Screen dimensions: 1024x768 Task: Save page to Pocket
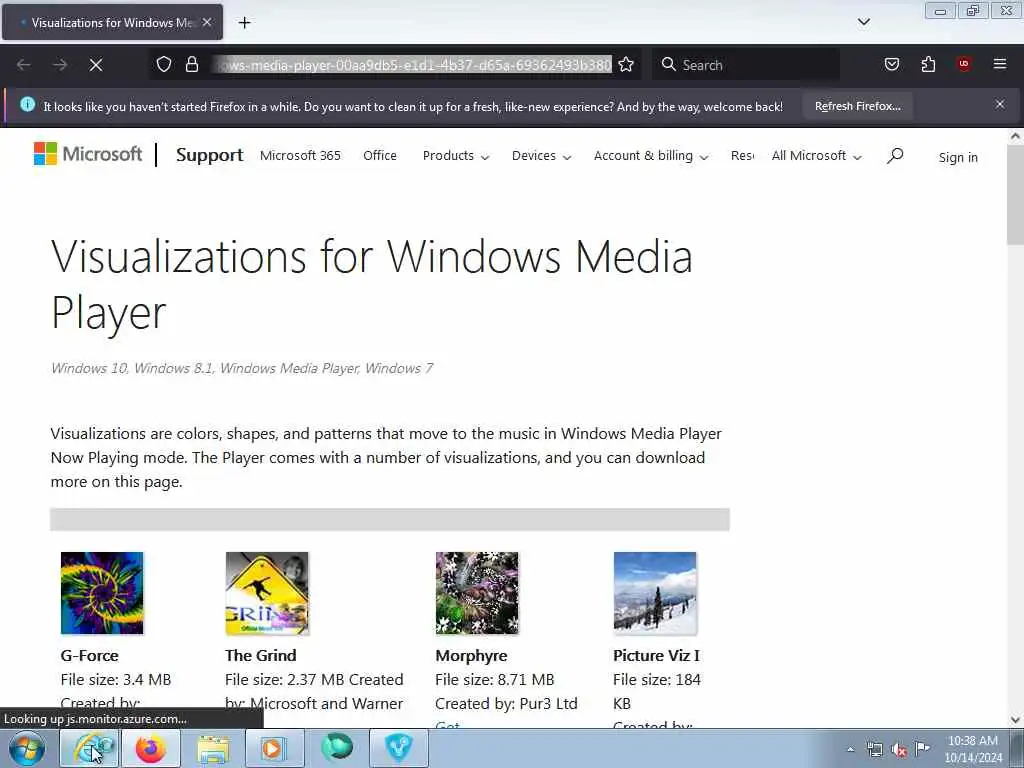pyautogui.click(x=891, y=64)
